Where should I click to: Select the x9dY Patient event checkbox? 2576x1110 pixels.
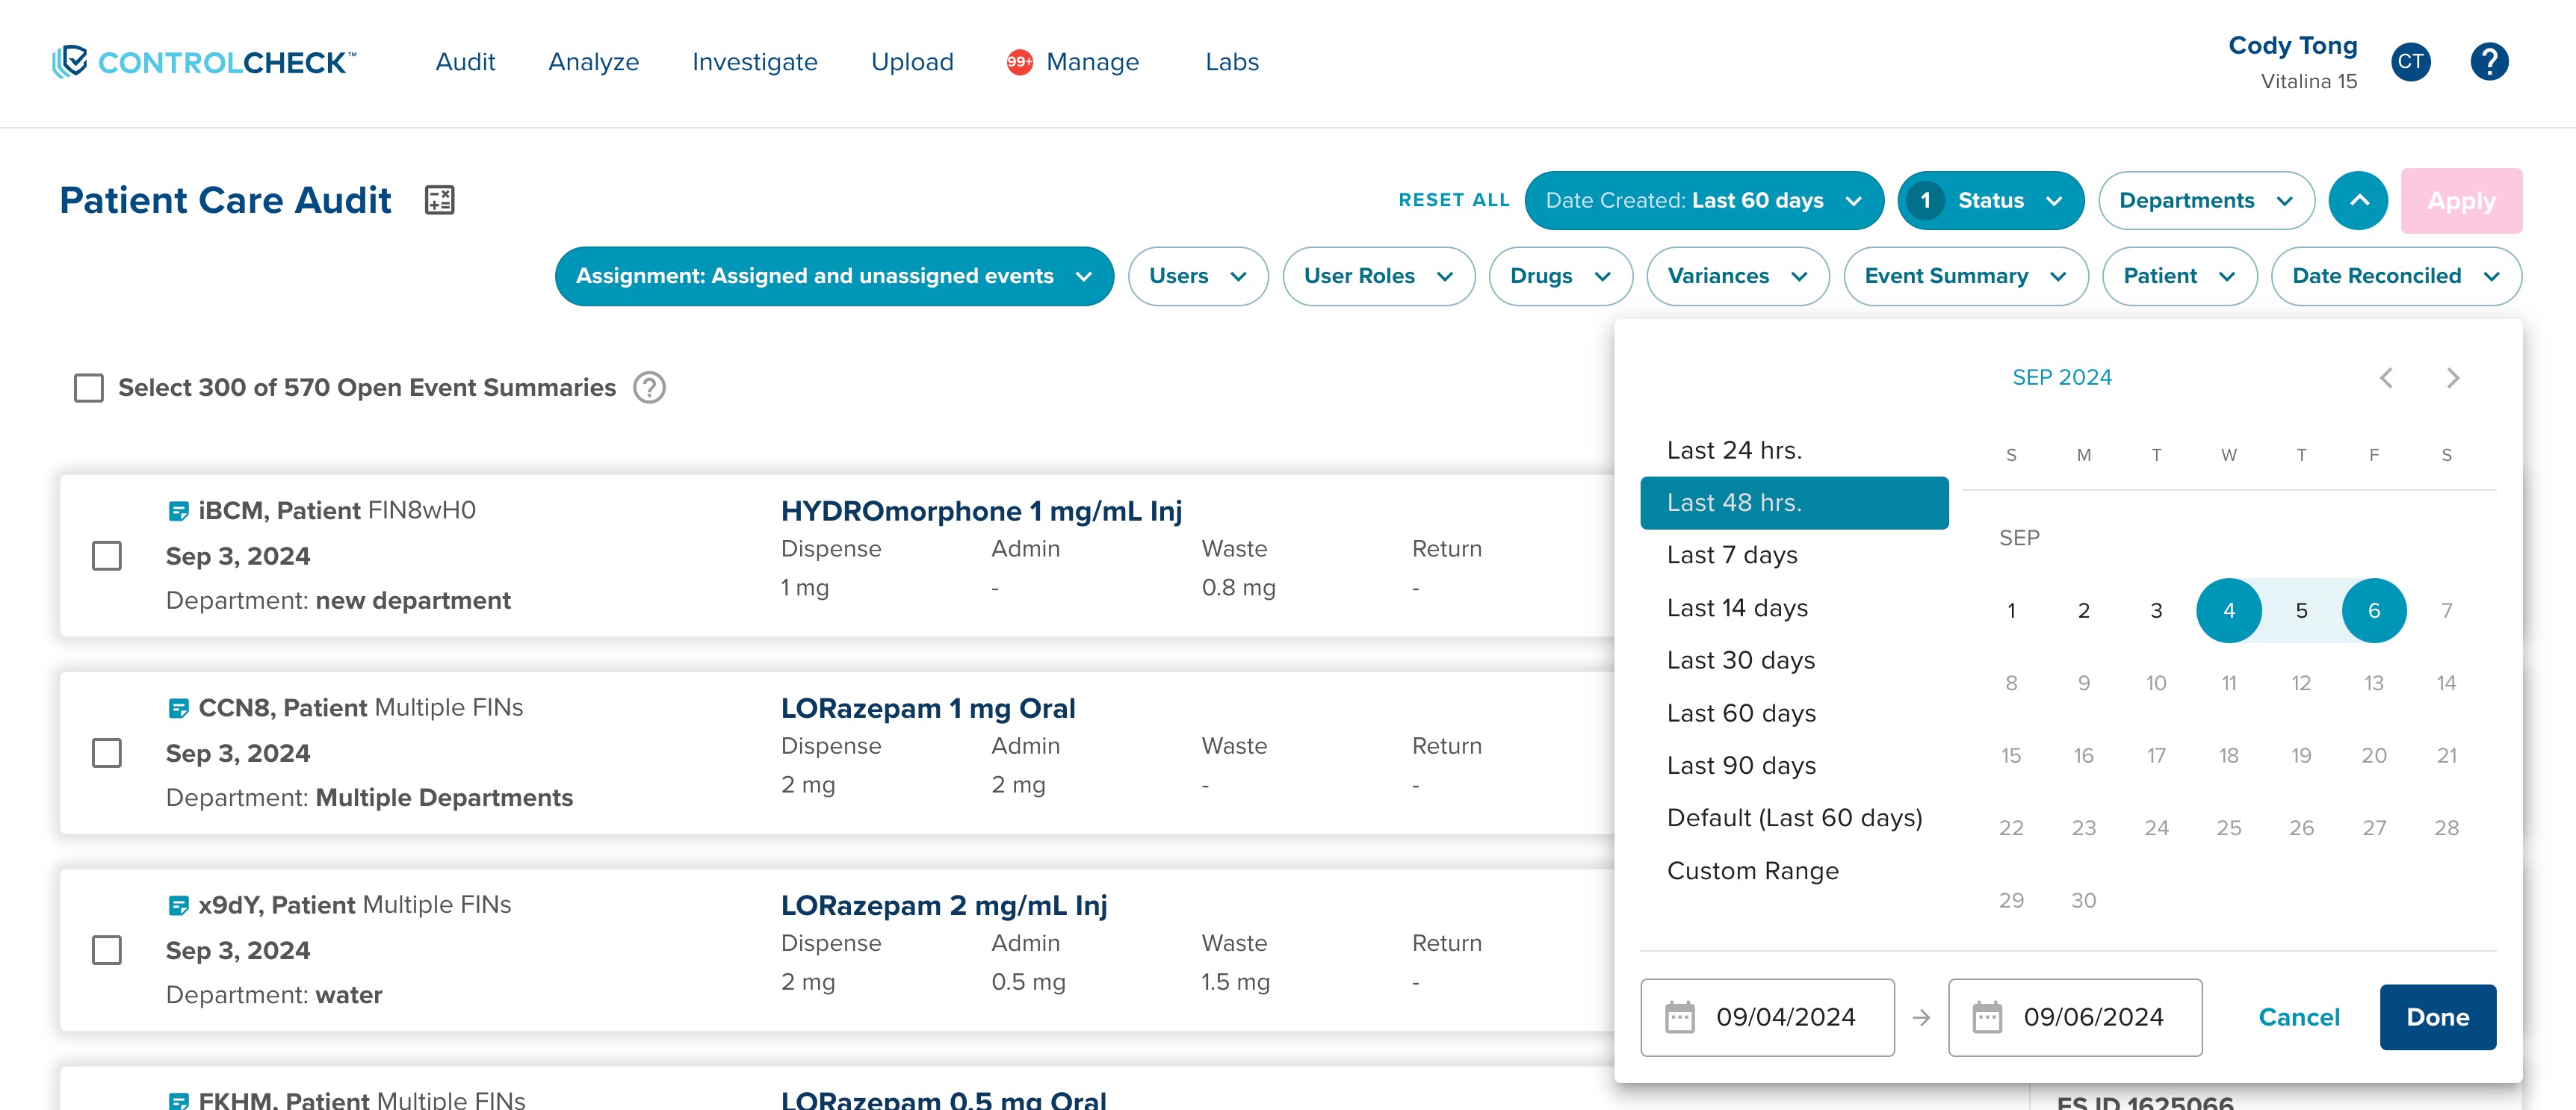[x=107, y=950]
